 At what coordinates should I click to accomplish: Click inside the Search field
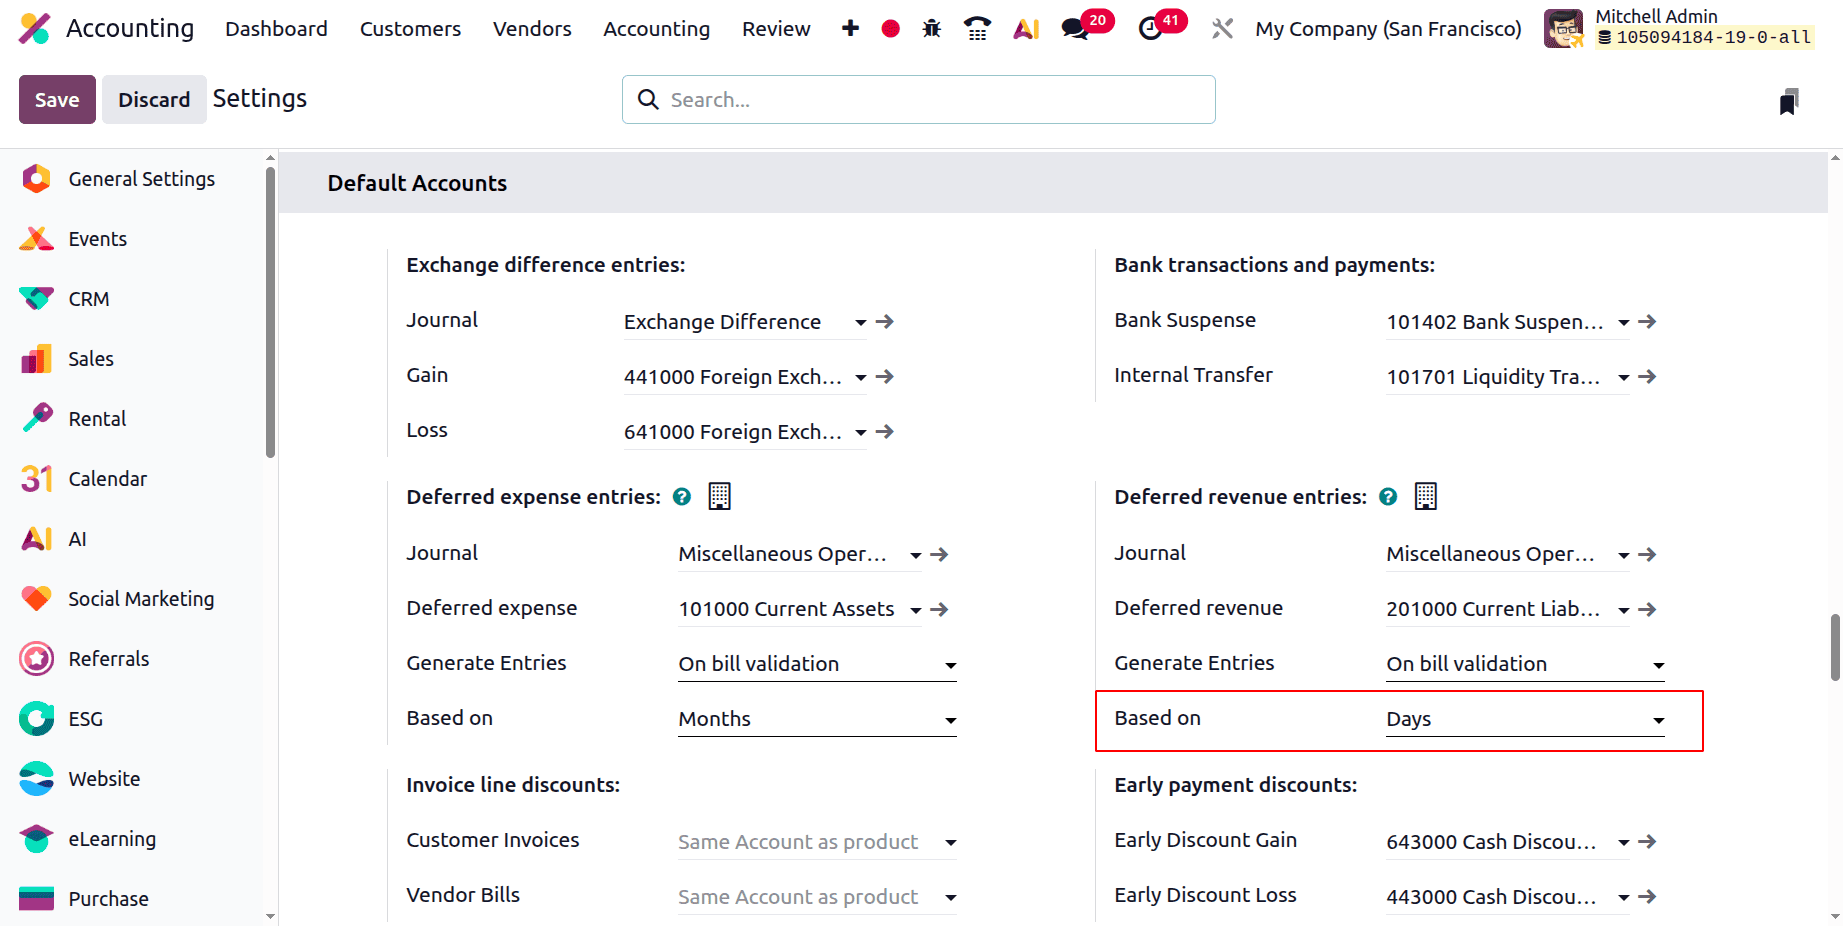(x=917, y=99)
